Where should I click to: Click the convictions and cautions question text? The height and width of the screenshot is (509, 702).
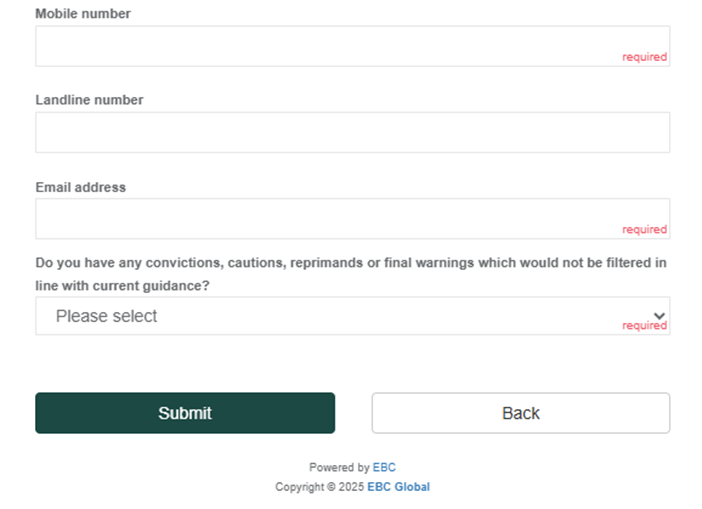(x=350, y=264)
